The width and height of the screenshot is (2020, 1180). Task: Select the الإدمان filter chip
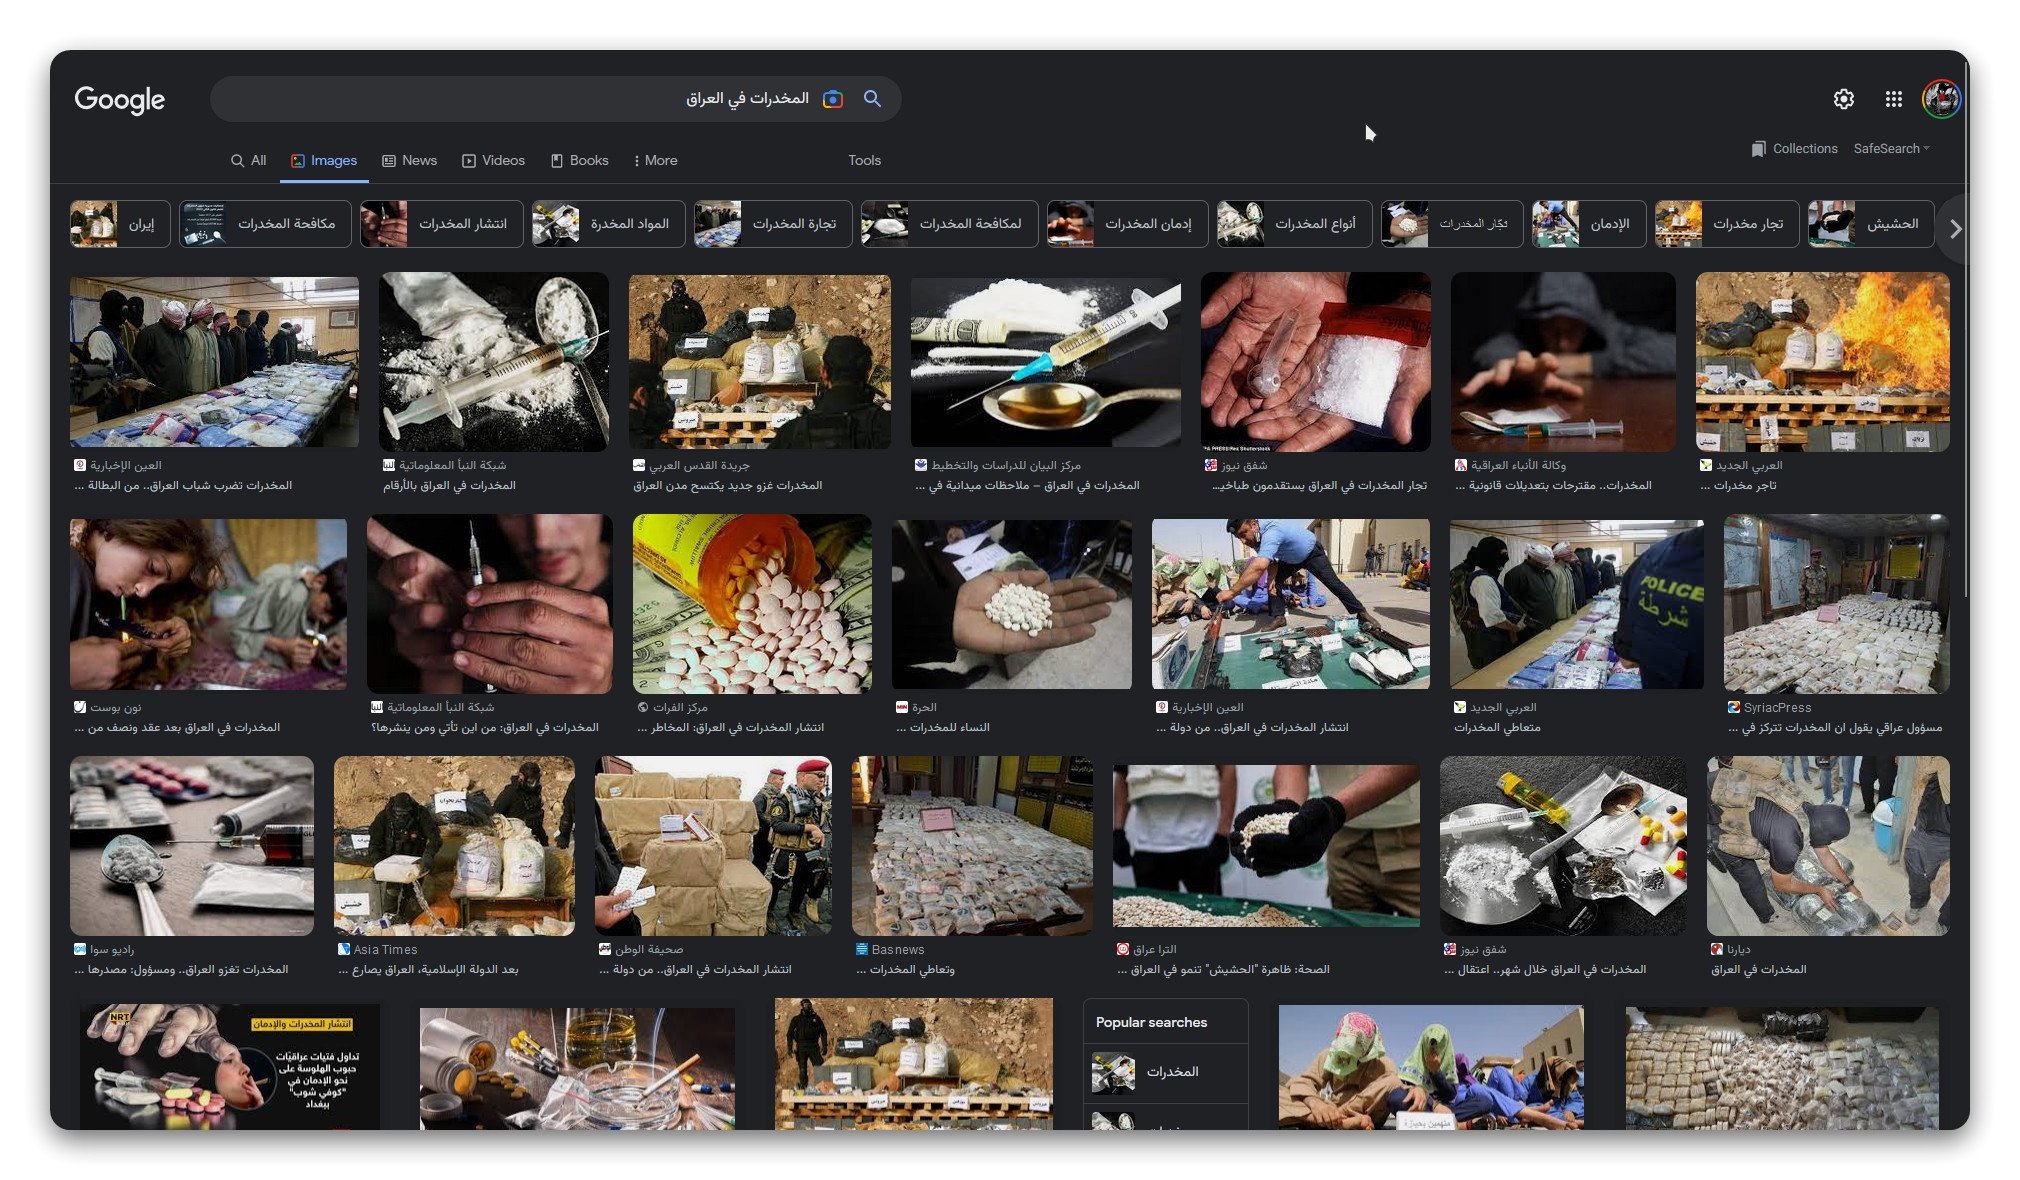(1589, 224)
